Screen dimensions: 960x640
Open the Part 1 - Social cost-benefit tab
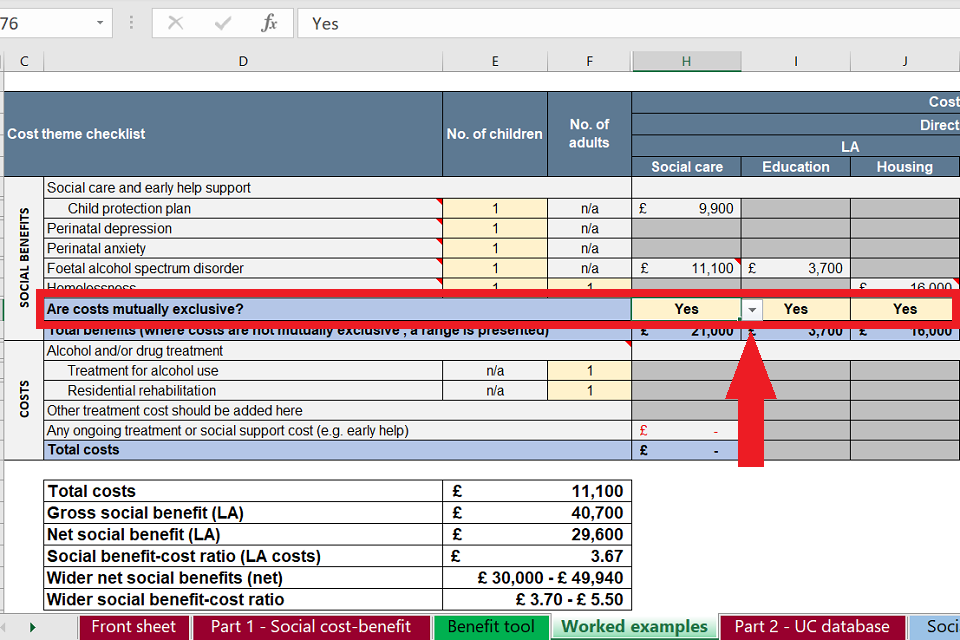click(310, 627)
